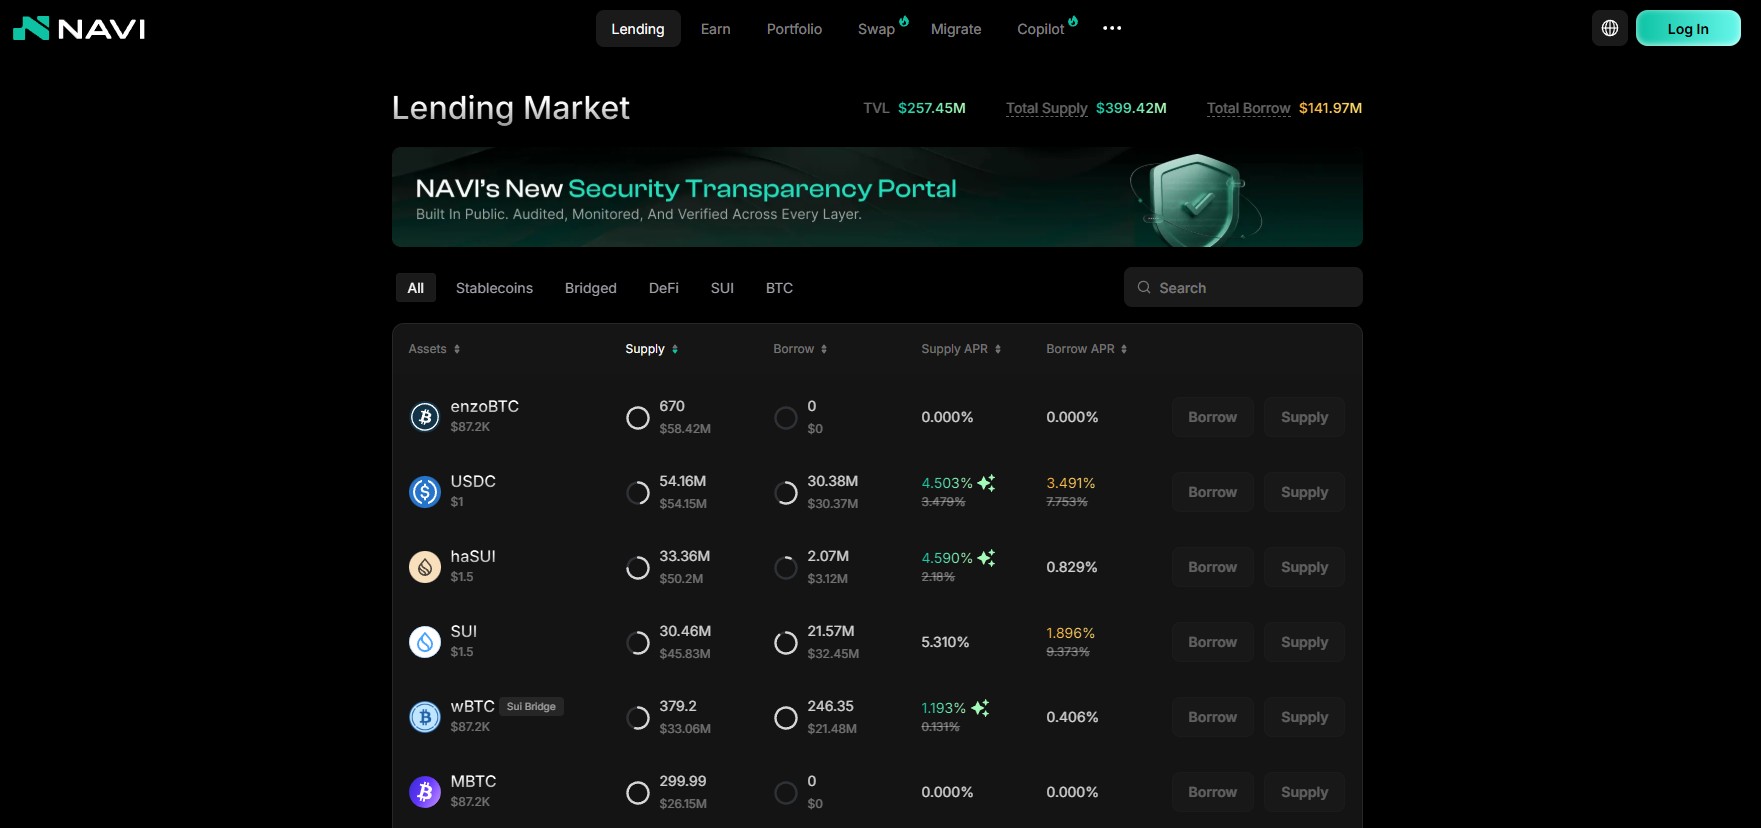Click the Total Borrow label
The height and width of the screenshot is (828, 1761).
(x=1249, y=108)
